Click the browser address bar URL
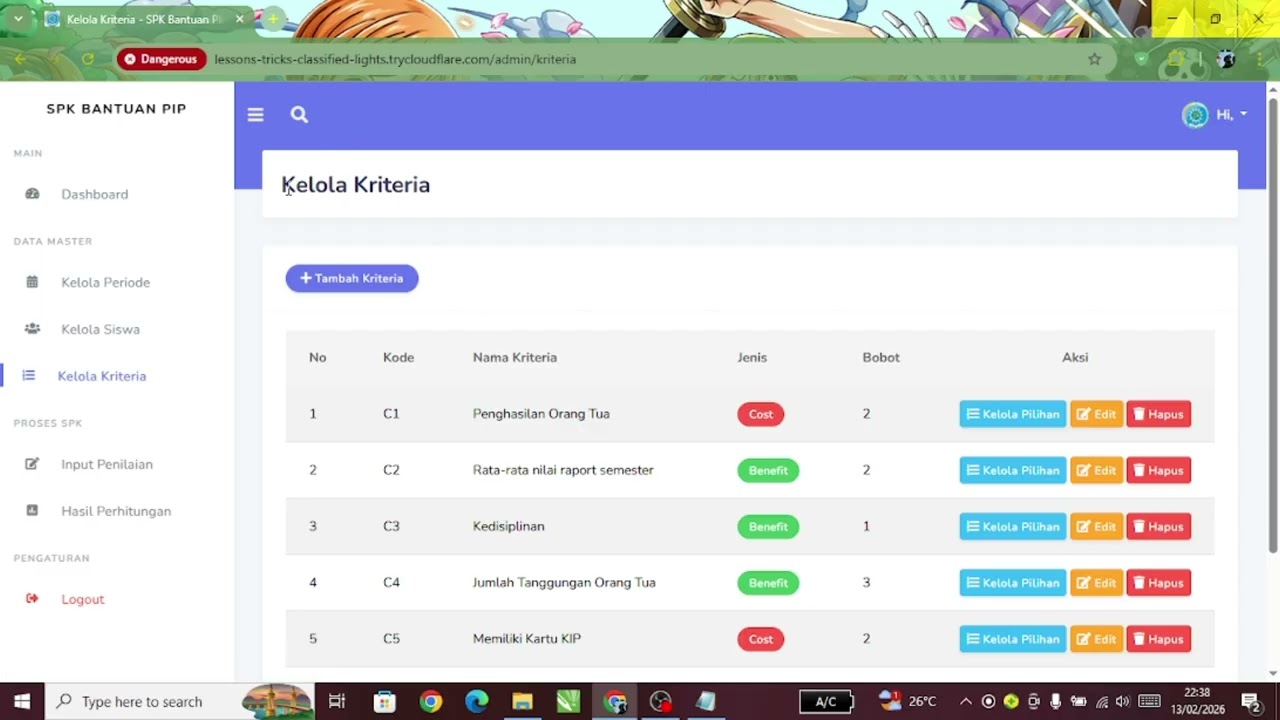The image size is (1280, 720). point(395,59)
